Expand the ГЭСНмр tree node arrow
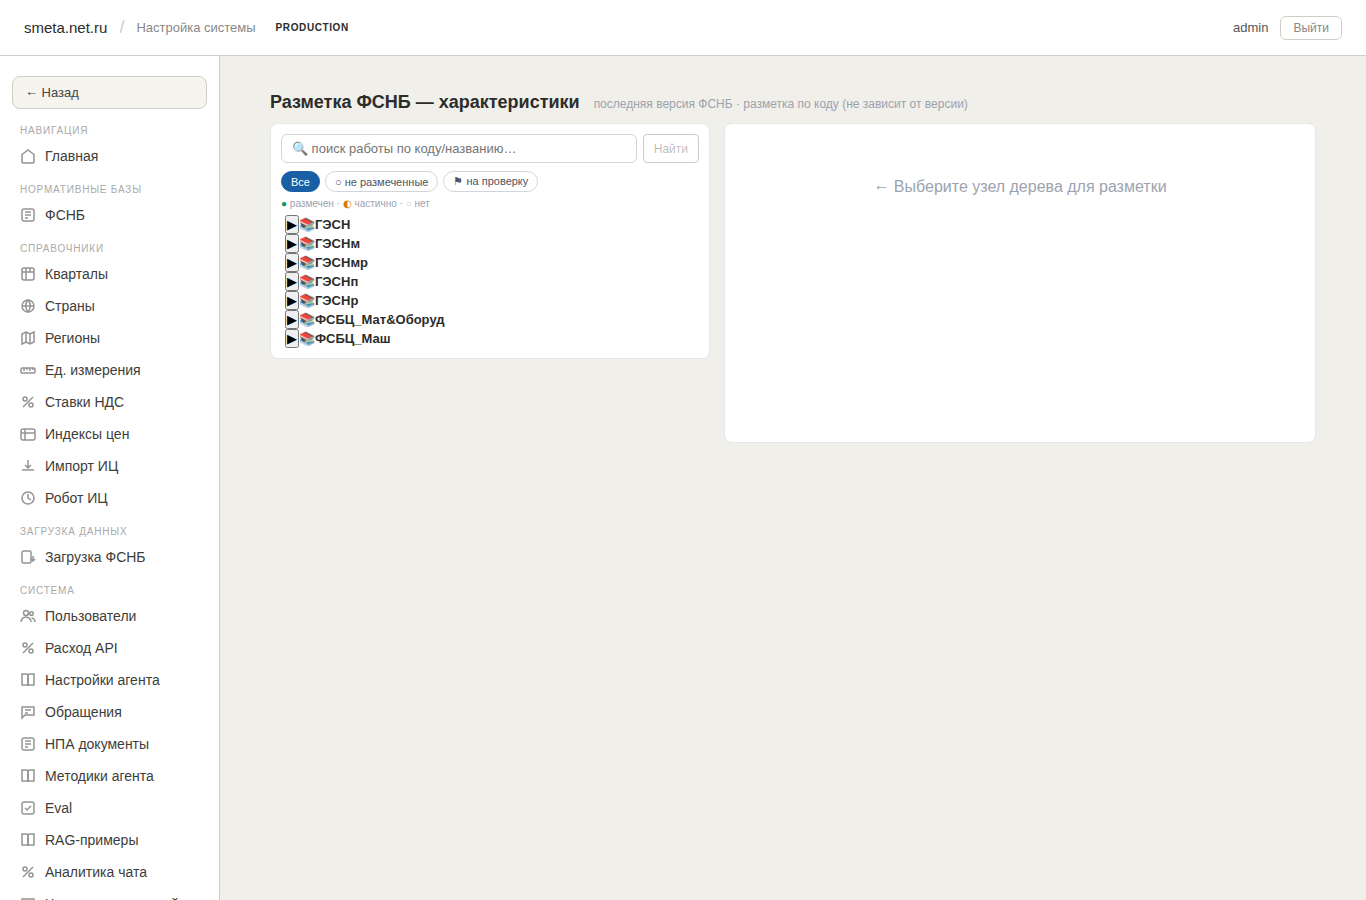 point(292,263)
